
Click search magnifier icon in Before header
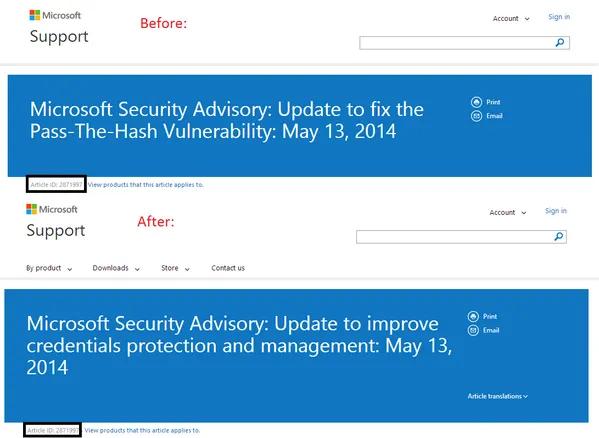(560, 42)
